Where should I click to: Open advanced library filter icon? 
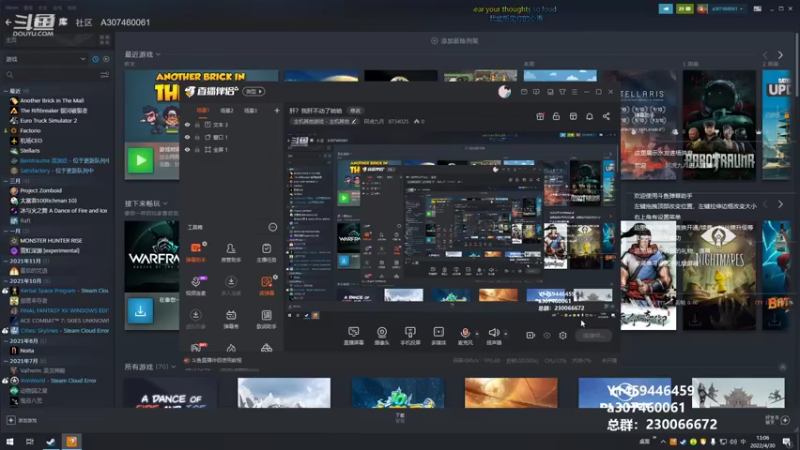click(x=105, y=75)
